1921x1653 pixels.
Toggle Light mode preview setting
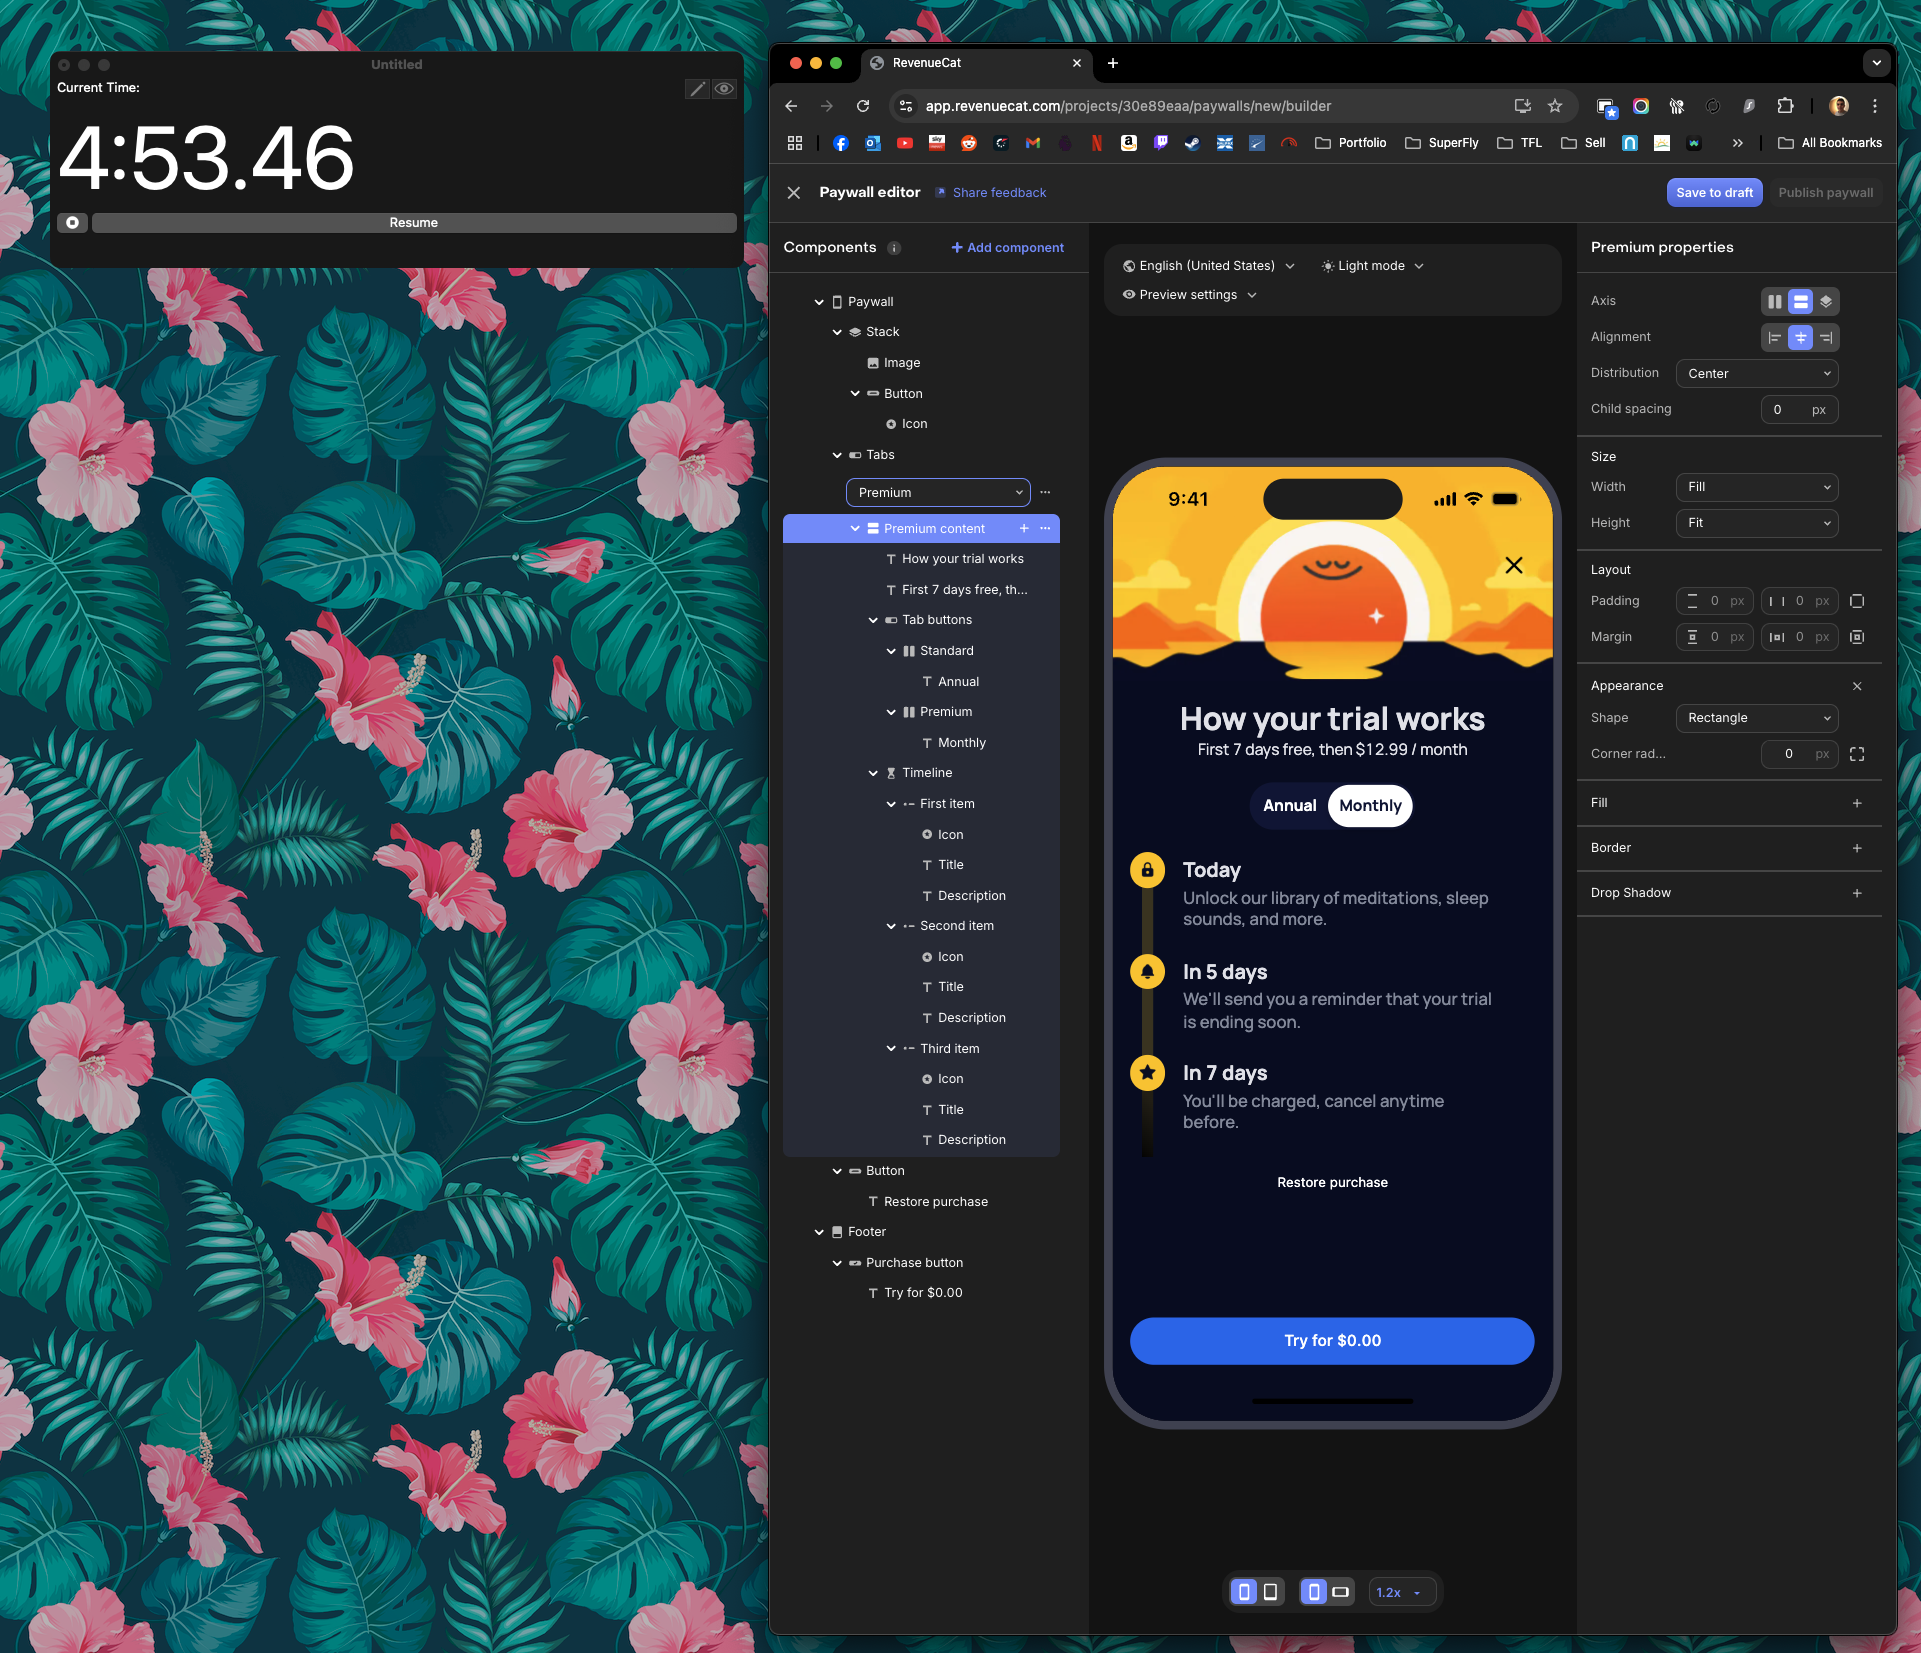tap(1372, 266)
